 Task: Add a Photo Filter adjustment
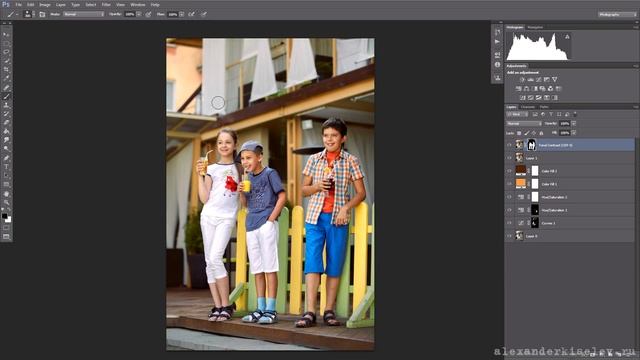[x=542, y=89]
